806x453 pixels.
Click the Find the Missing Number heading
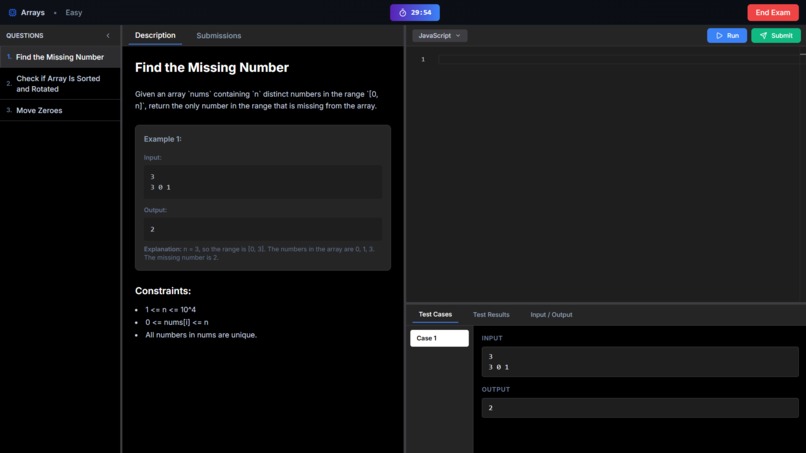pos(212,67)
